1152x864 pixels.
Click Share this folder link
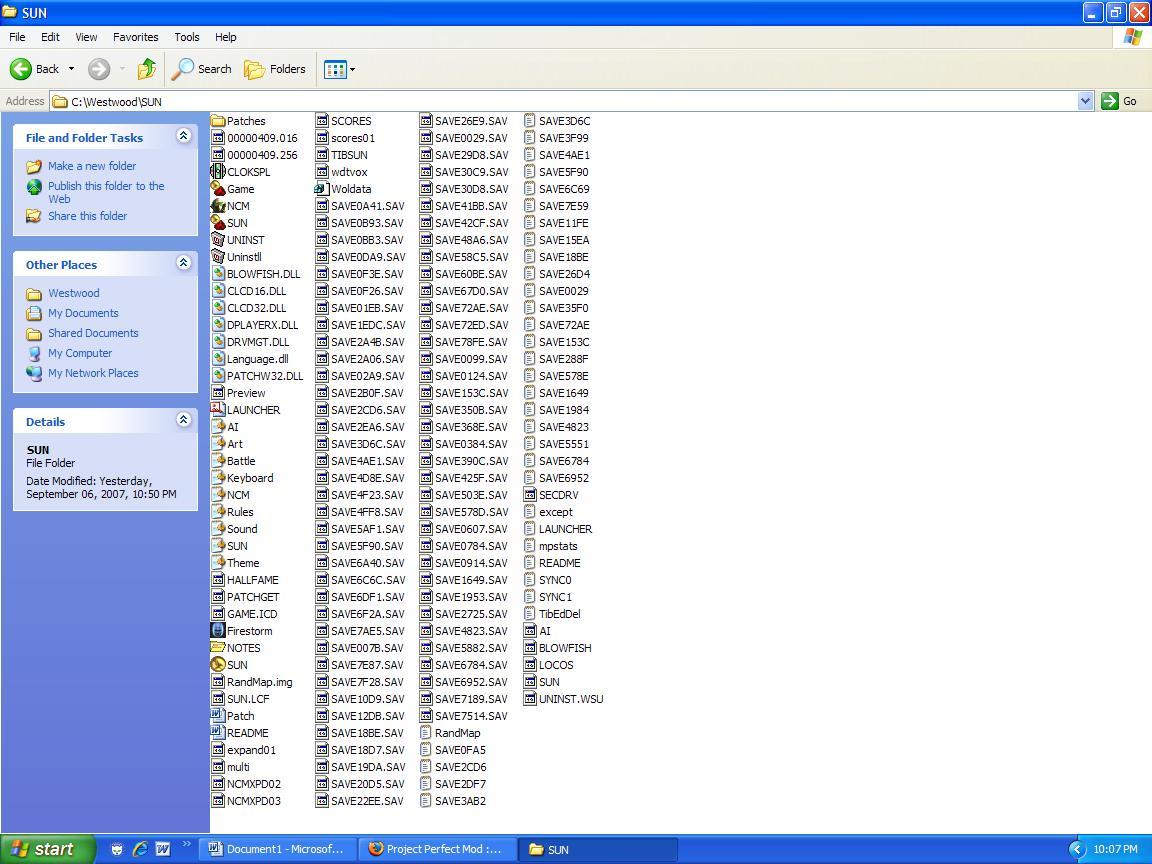pos(87,216)
